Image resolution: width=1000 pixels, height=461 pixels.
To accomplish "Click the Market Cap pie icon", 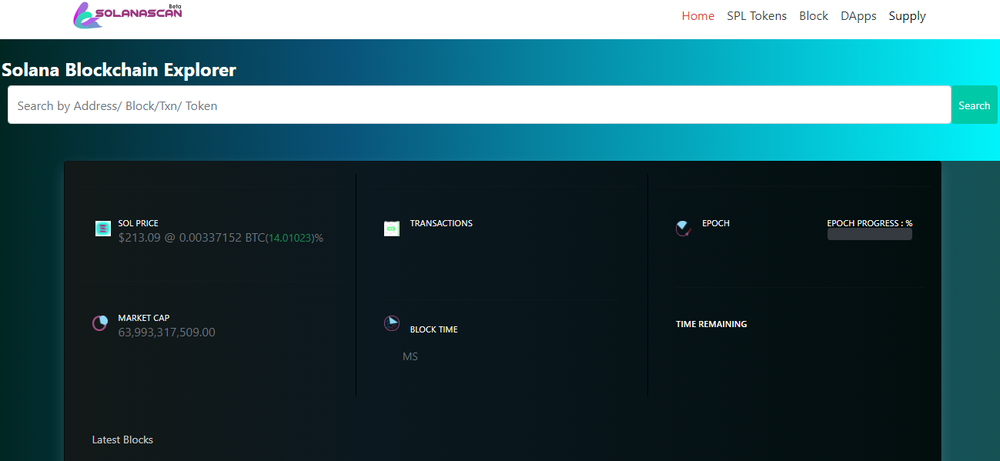I will pyautogui.click(x=100, y=323).
